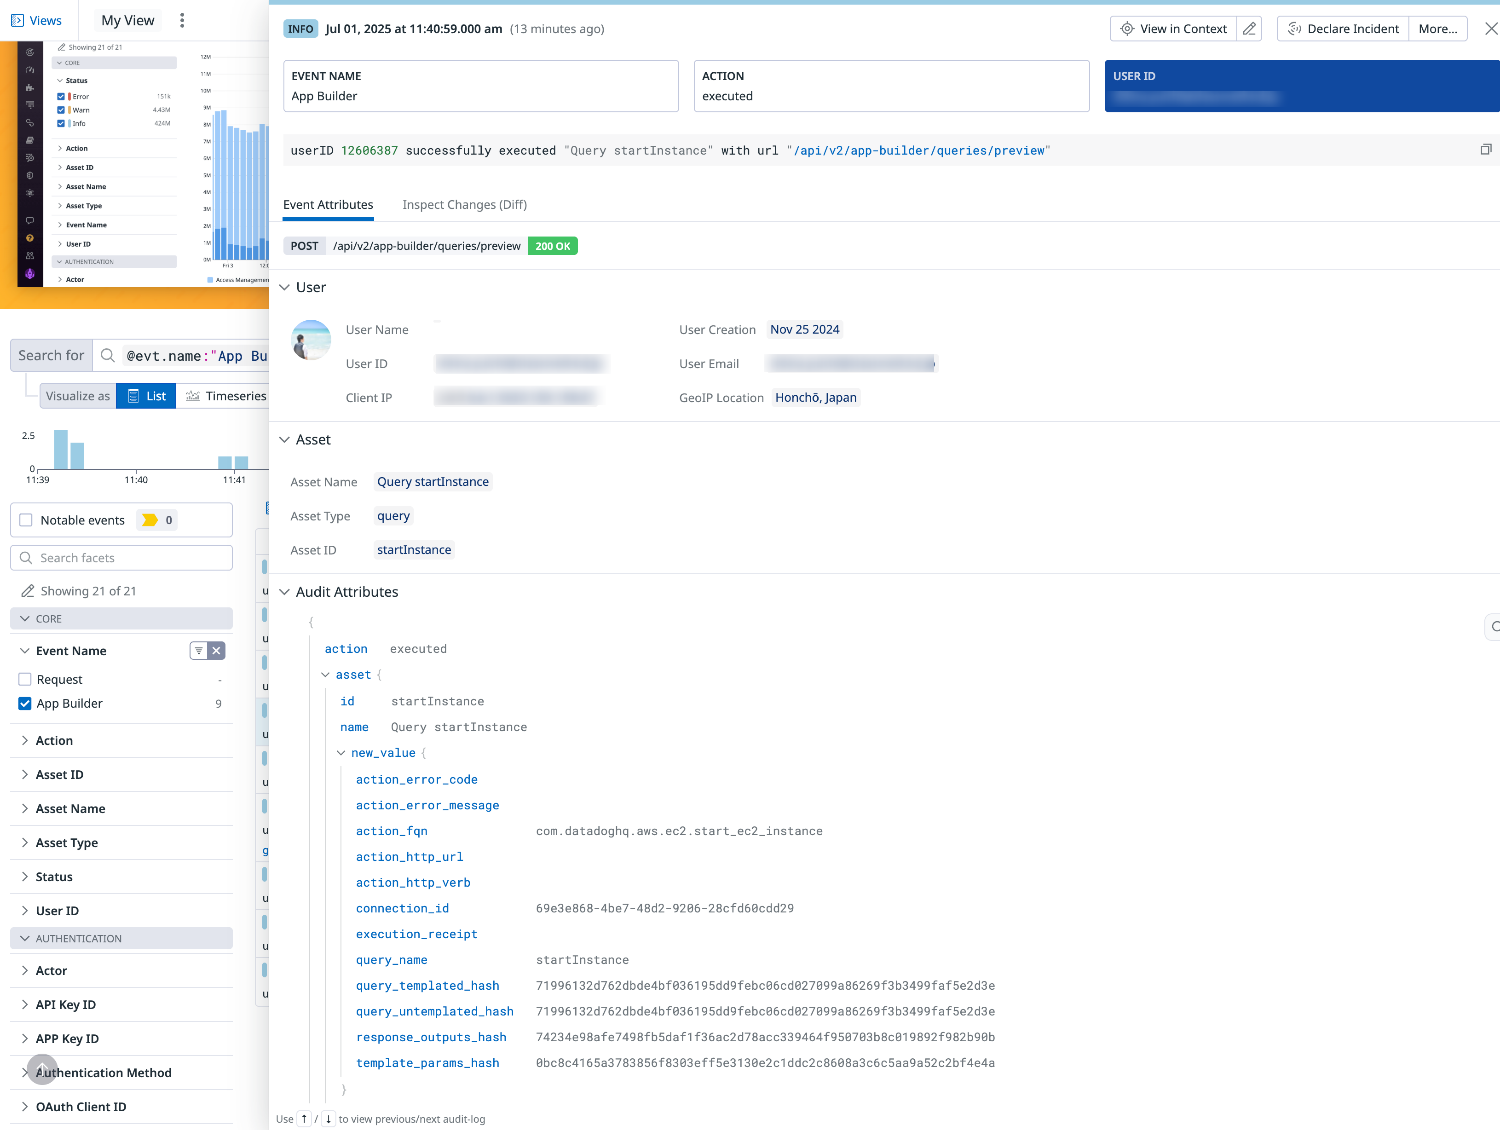Collapse the Asset section
The width and height of the screenshot is (1500, 1130).
285,439
